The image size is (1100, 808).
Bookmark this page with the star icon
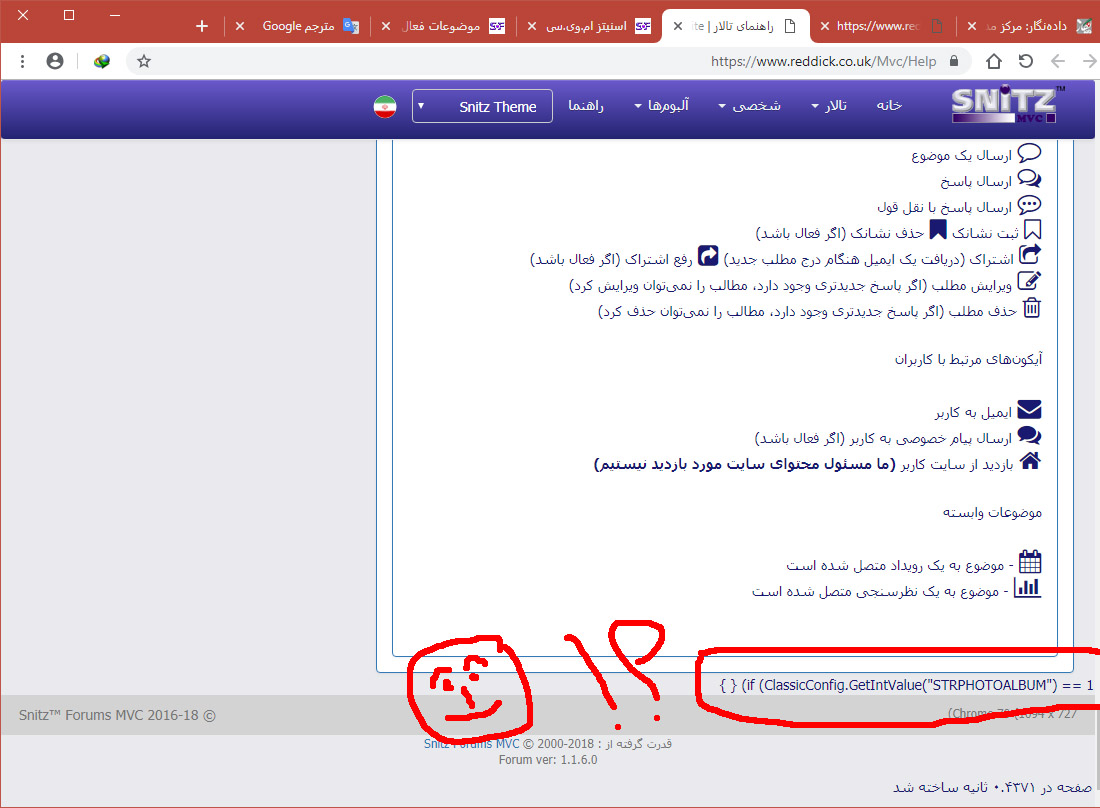[x=144, y=62]
